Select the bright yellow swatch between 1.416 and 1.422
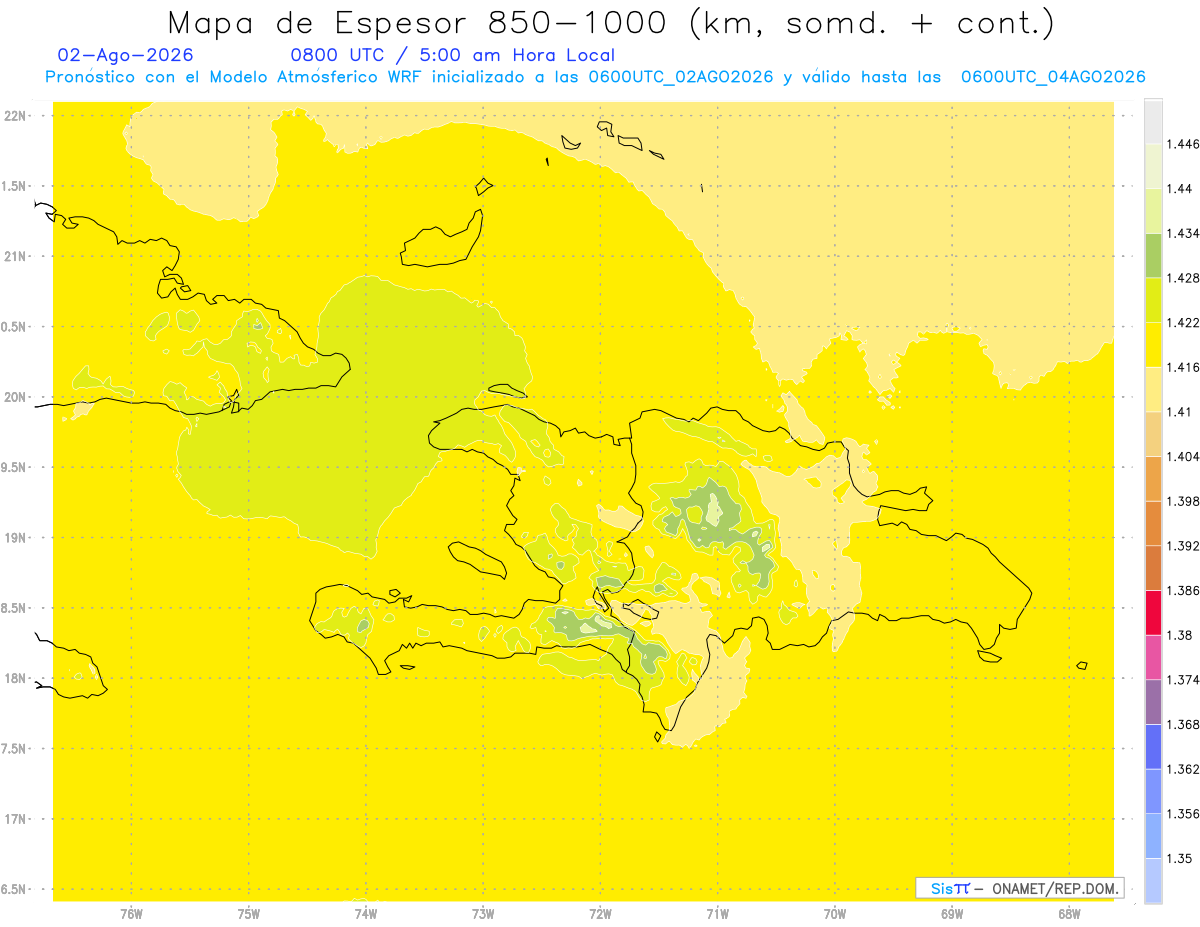The height and width of the screenshot is (927, 1200). click(x=1153, y=344)
